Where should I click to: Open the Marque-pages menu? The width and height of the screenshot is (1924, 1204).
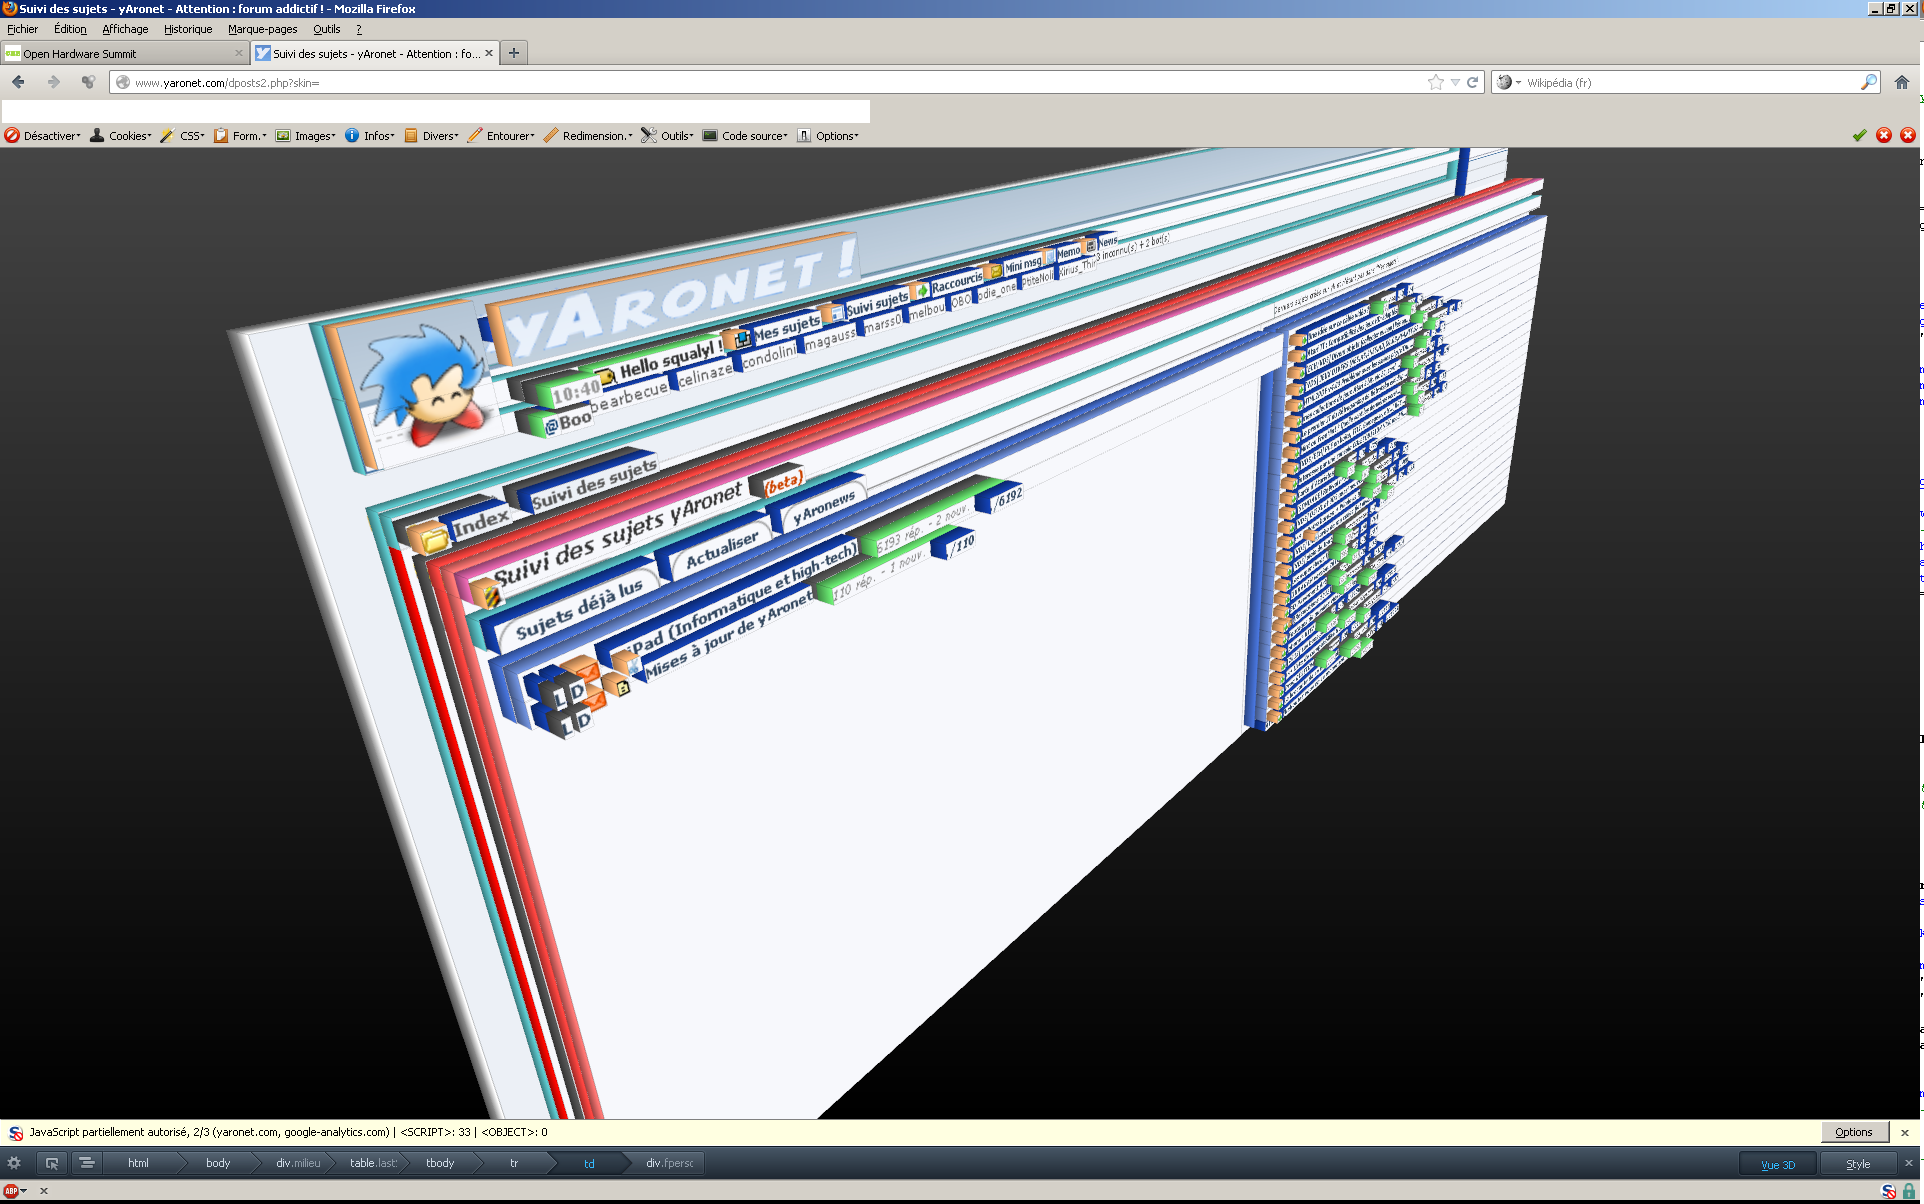[x=262, y=29]
